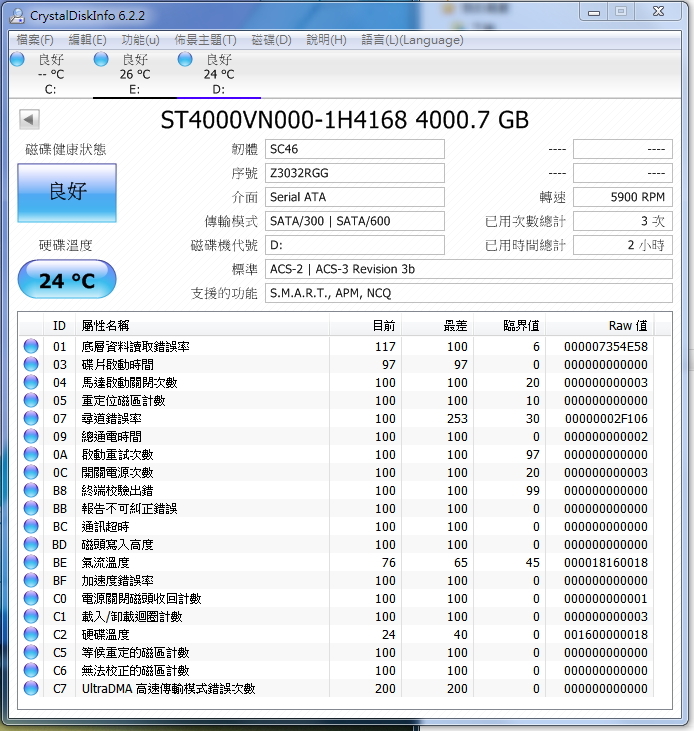The height and width of the screenshot is (731, 694).
Task: Click status orb of attribute BB row
Action: click(31, 508)
